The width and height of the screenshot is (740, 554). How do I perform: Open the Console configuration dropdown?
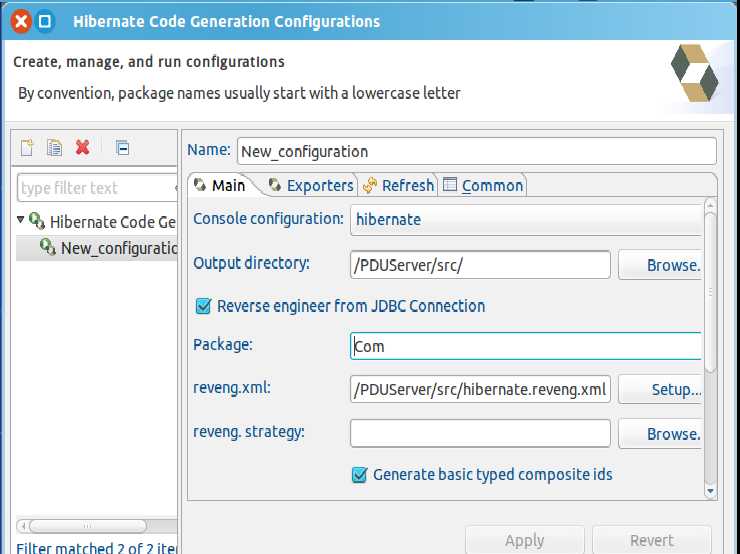[527, 219]
